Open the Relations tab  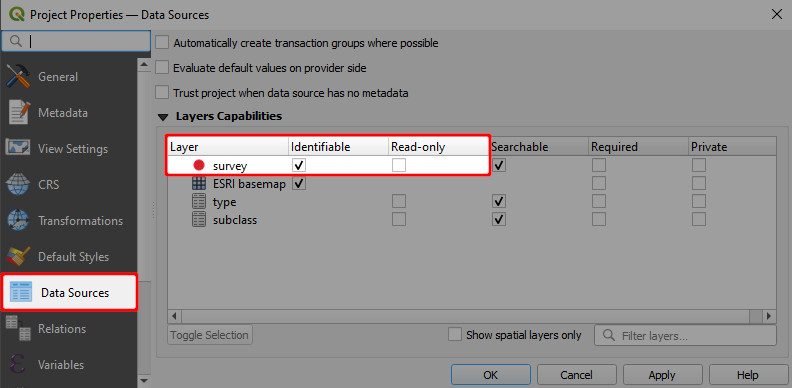point(68,328)
